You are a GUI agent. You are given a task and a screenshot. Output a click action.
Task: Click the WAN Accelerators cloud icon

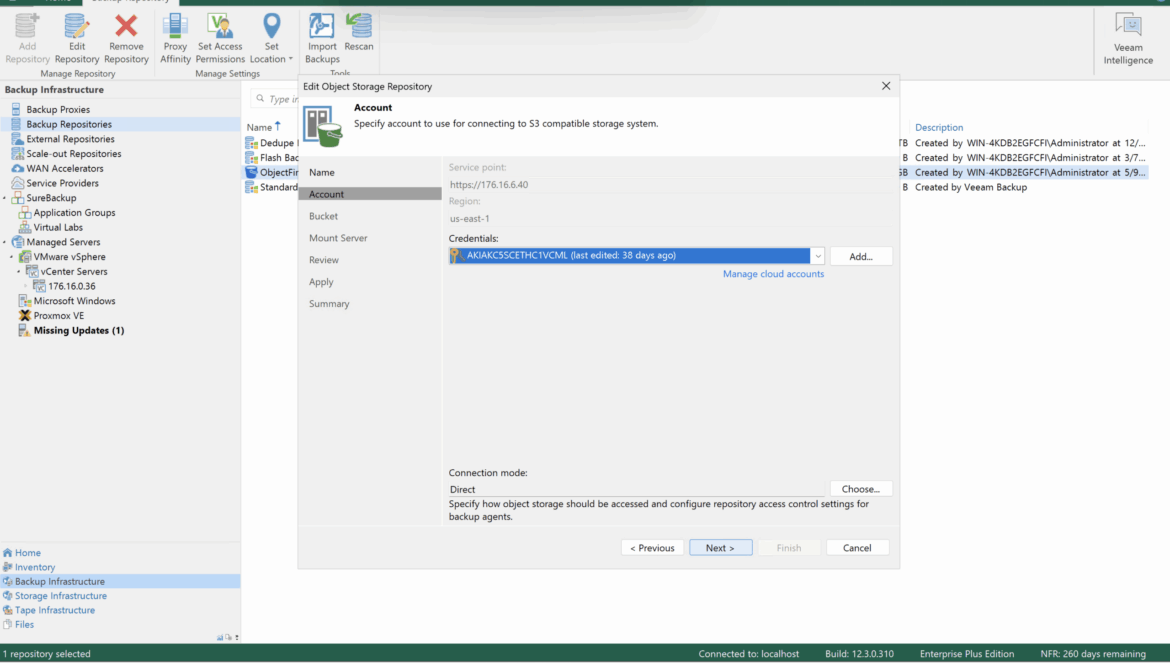(17, 169)
